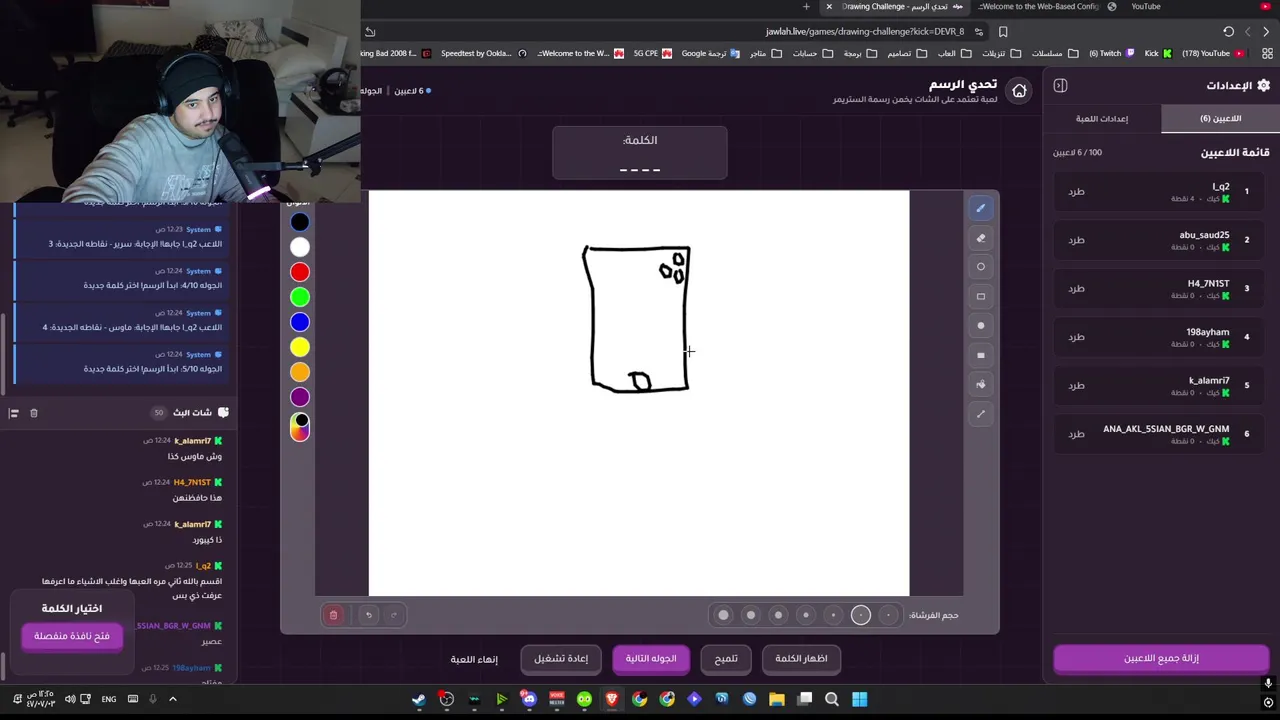This screenshot has width=1280, height=720.
Task: Choose the fourth brush size dot
Action: 806,615
